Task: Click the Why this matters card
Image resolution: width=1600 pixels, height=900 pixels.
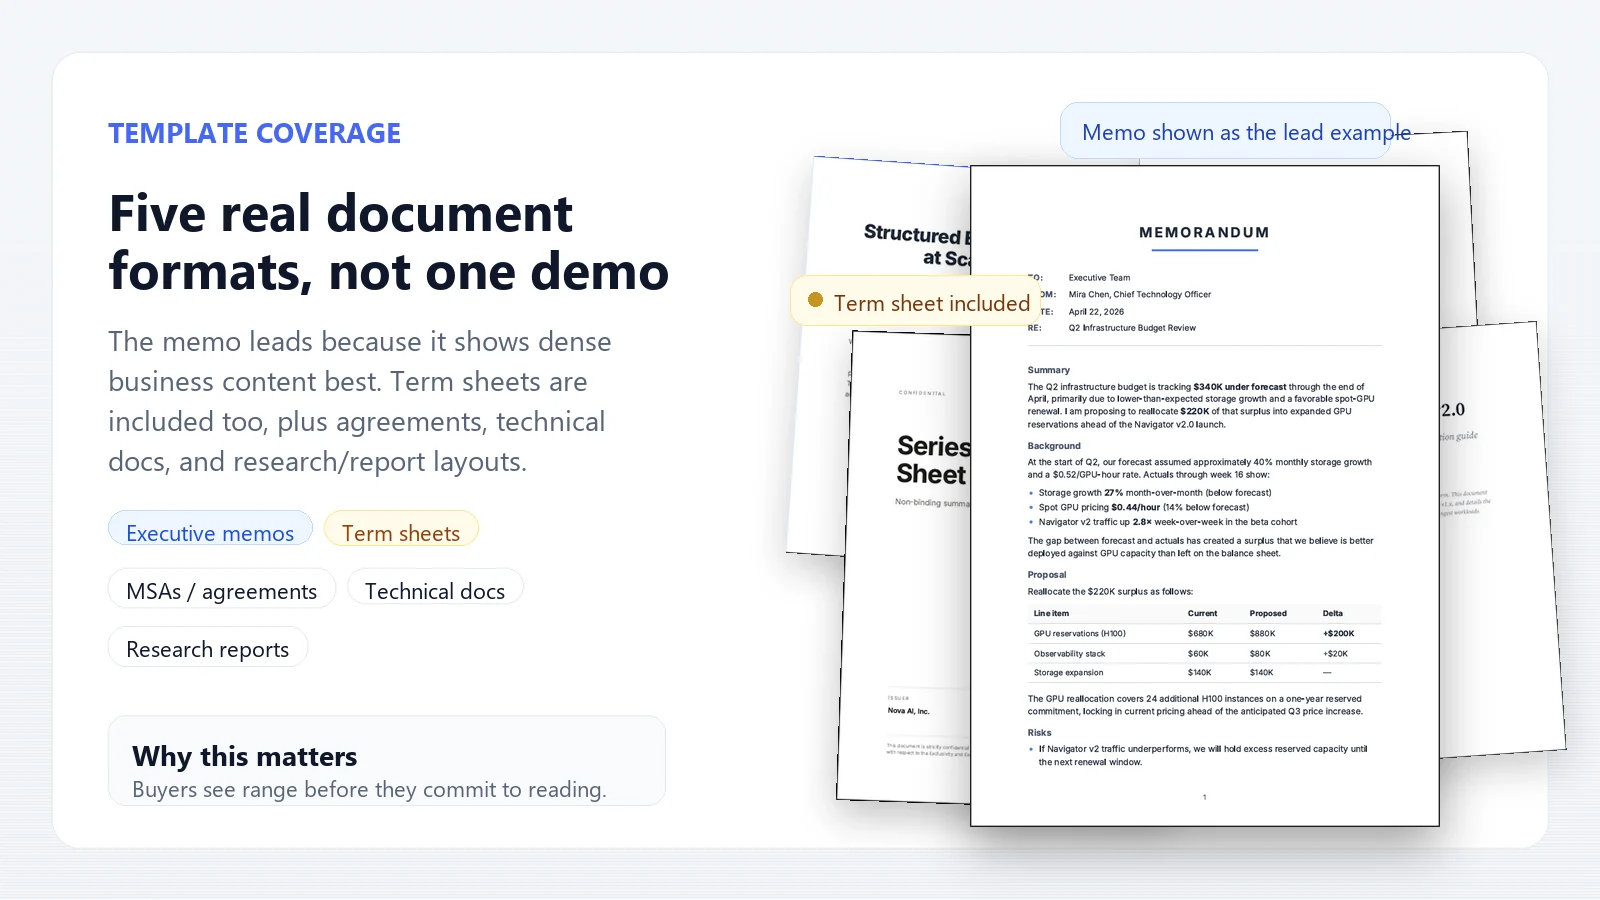Action: pyautogui.click(x=387, y=760)
